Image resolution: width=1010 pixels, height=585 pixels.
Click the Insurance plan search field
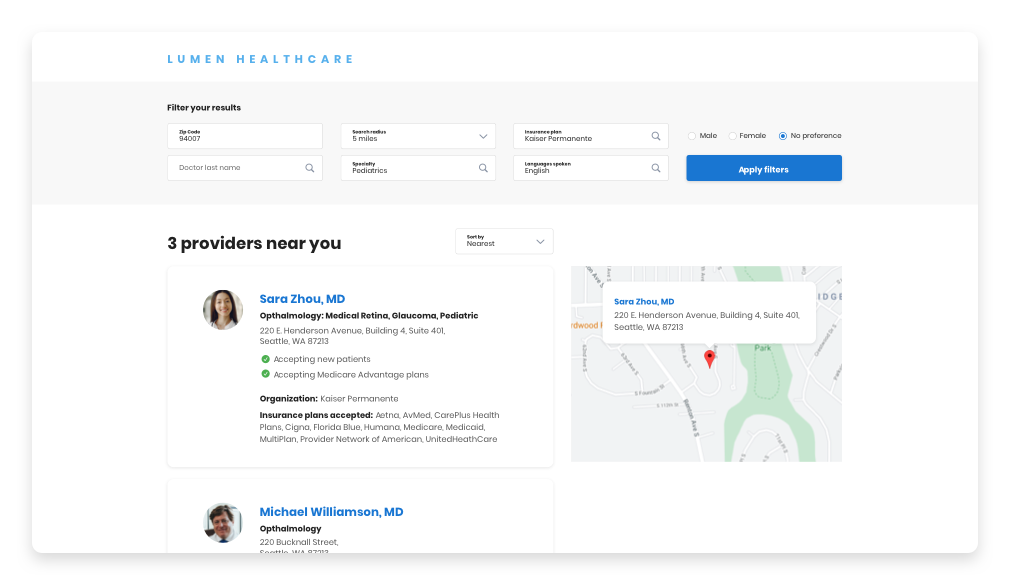591,136
